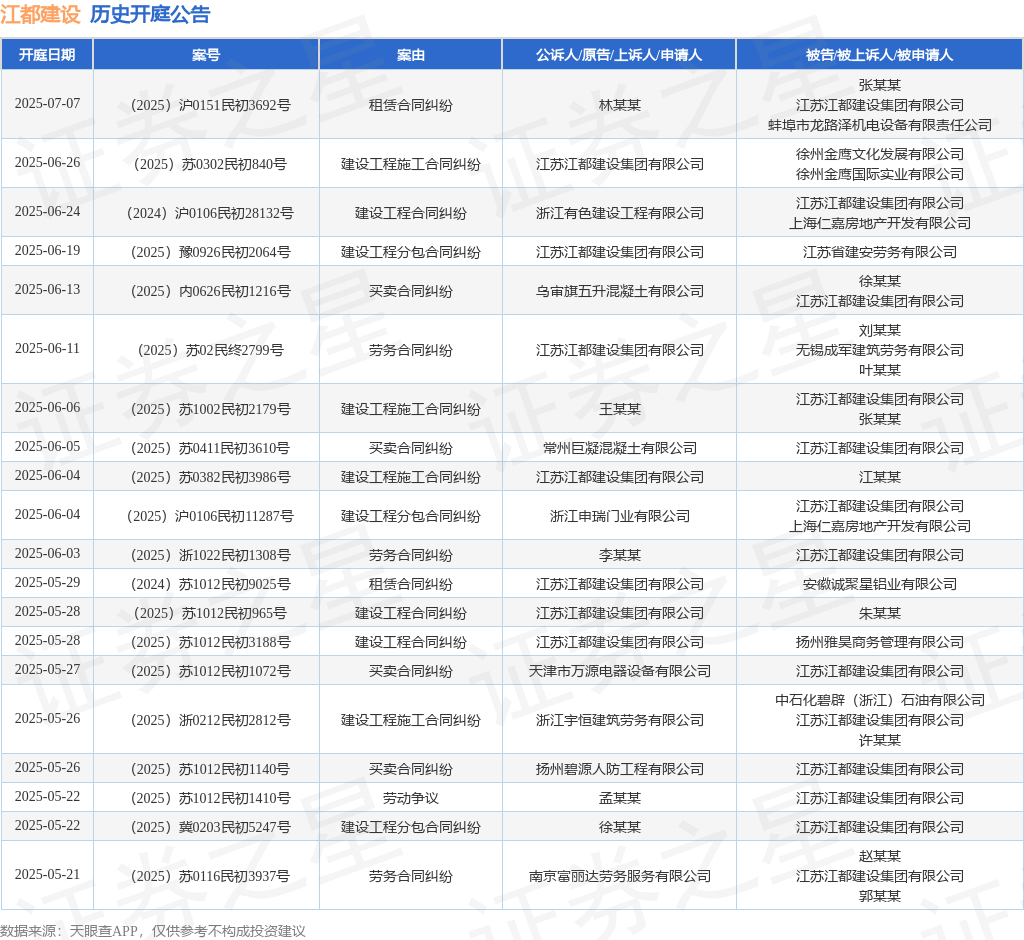Click date cell 2025-06-11
1024x940 pixels.
47,349
